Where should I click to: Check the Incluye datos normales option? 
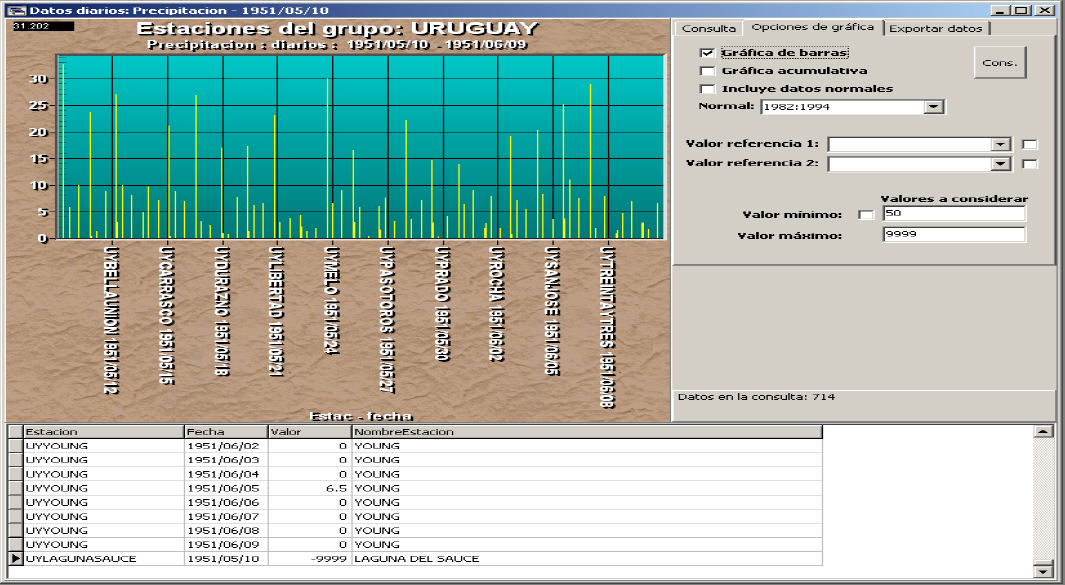coord(708,89)
